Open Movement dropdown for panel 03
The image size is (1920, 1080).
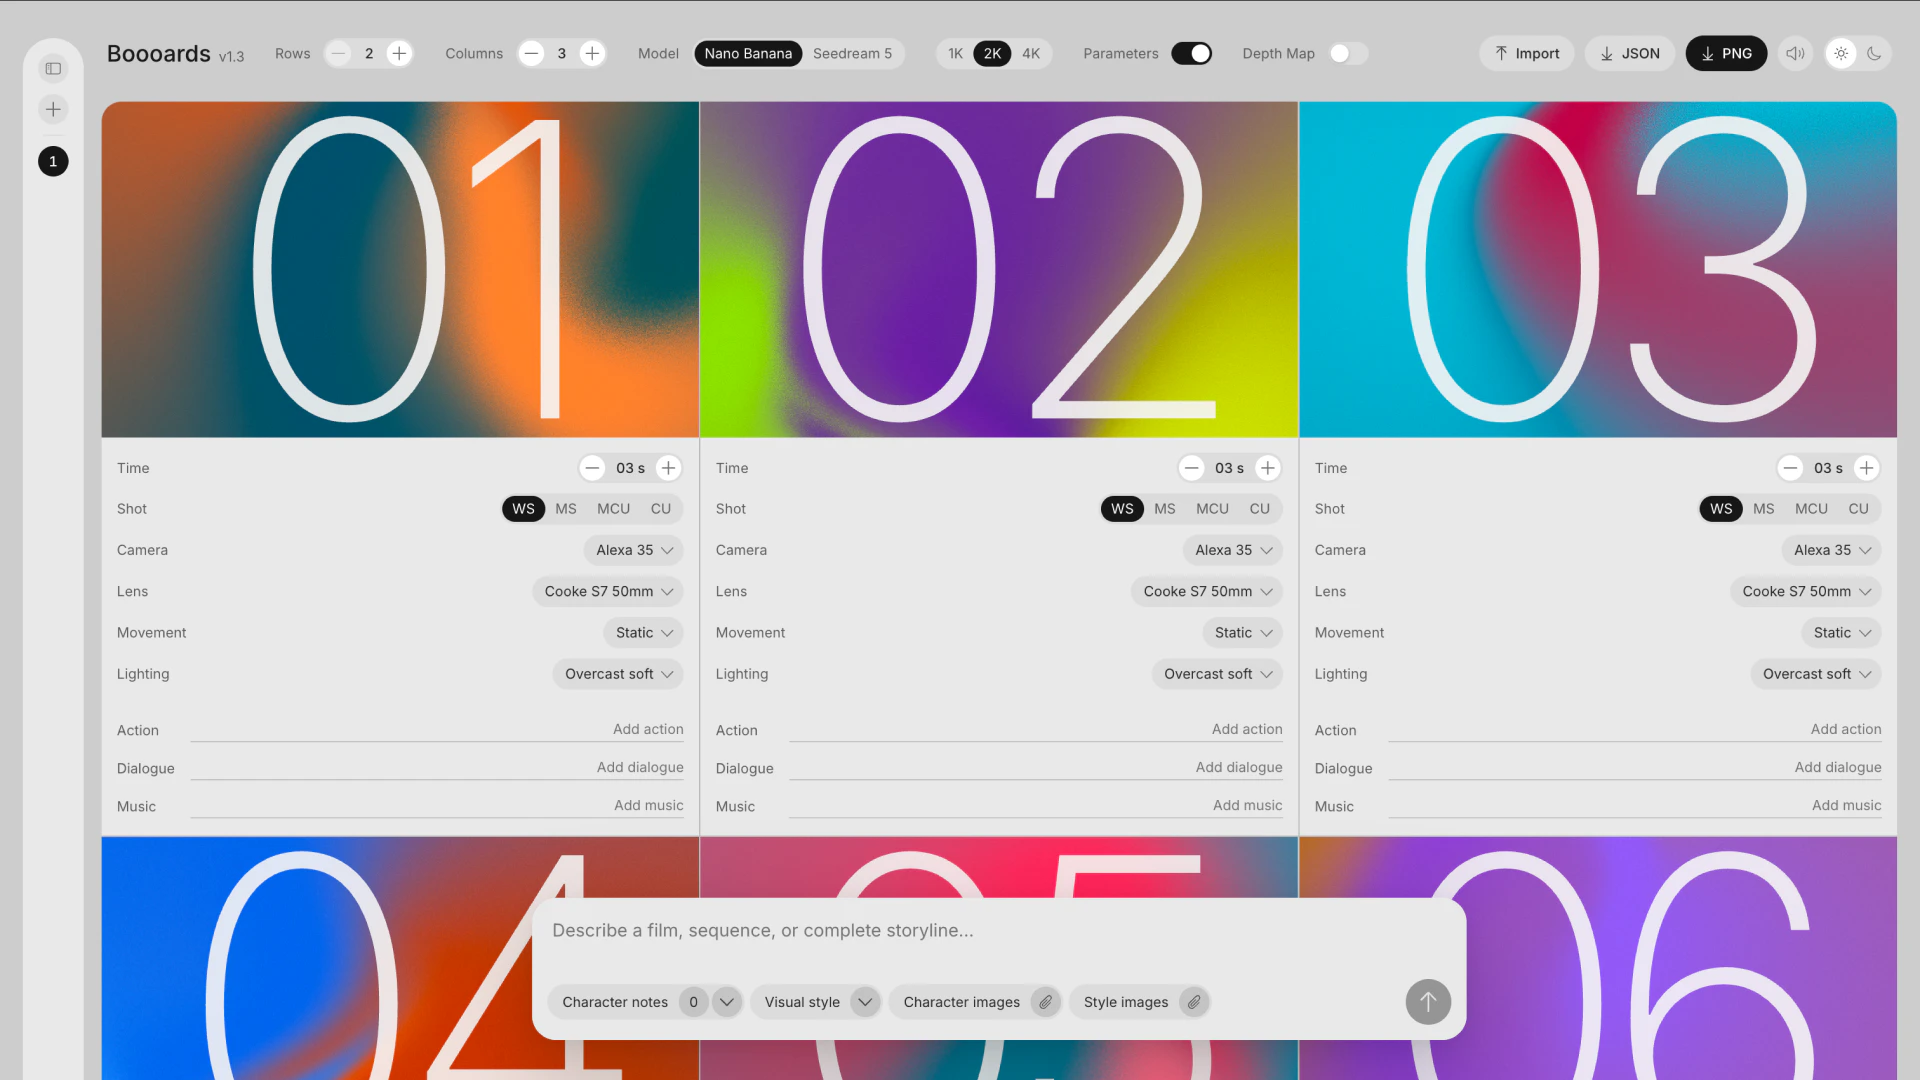1842,633
